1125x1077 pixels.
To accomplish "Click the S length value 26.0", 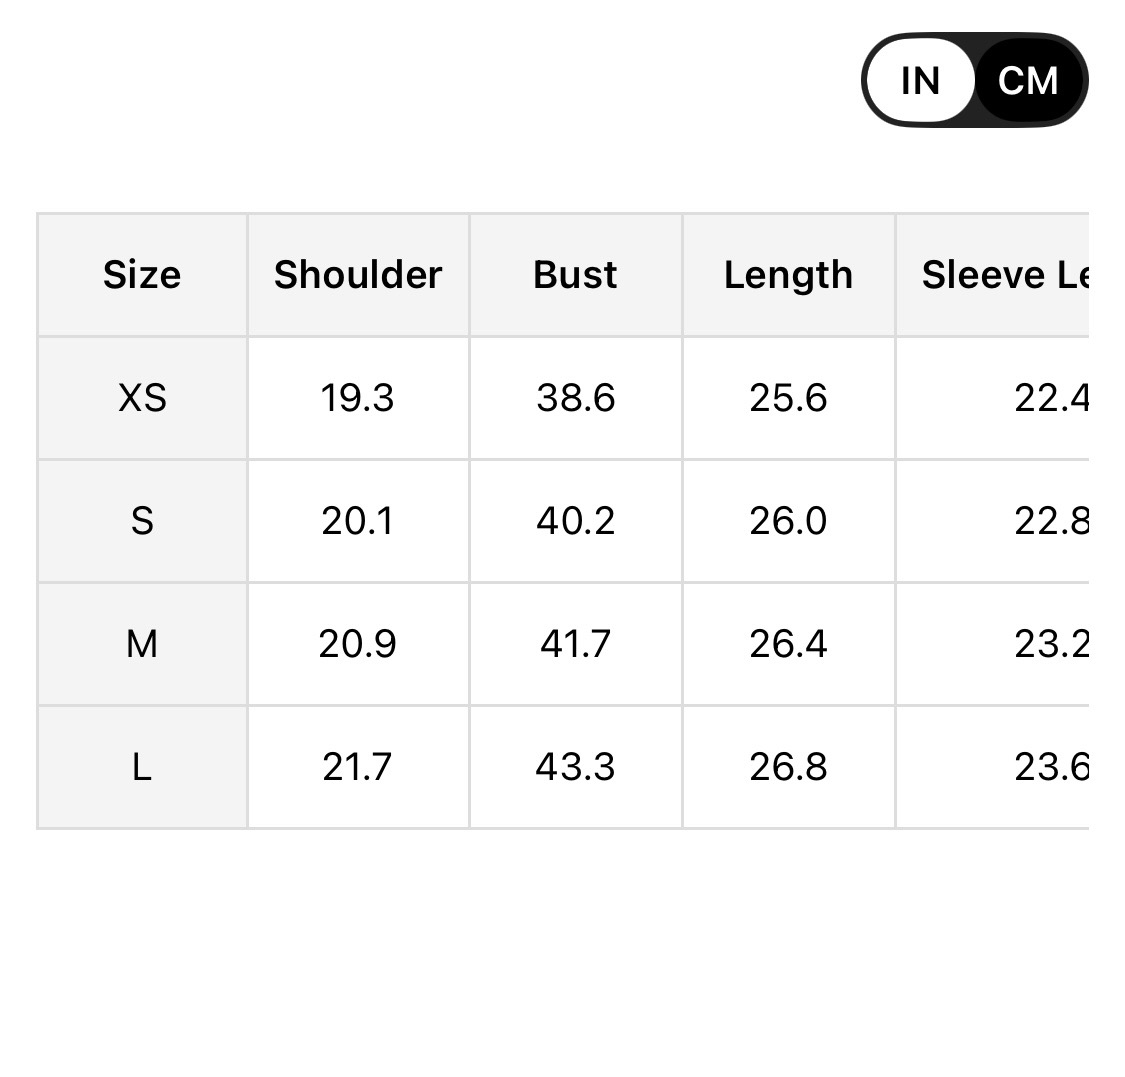I will click(x=788, y=521).
